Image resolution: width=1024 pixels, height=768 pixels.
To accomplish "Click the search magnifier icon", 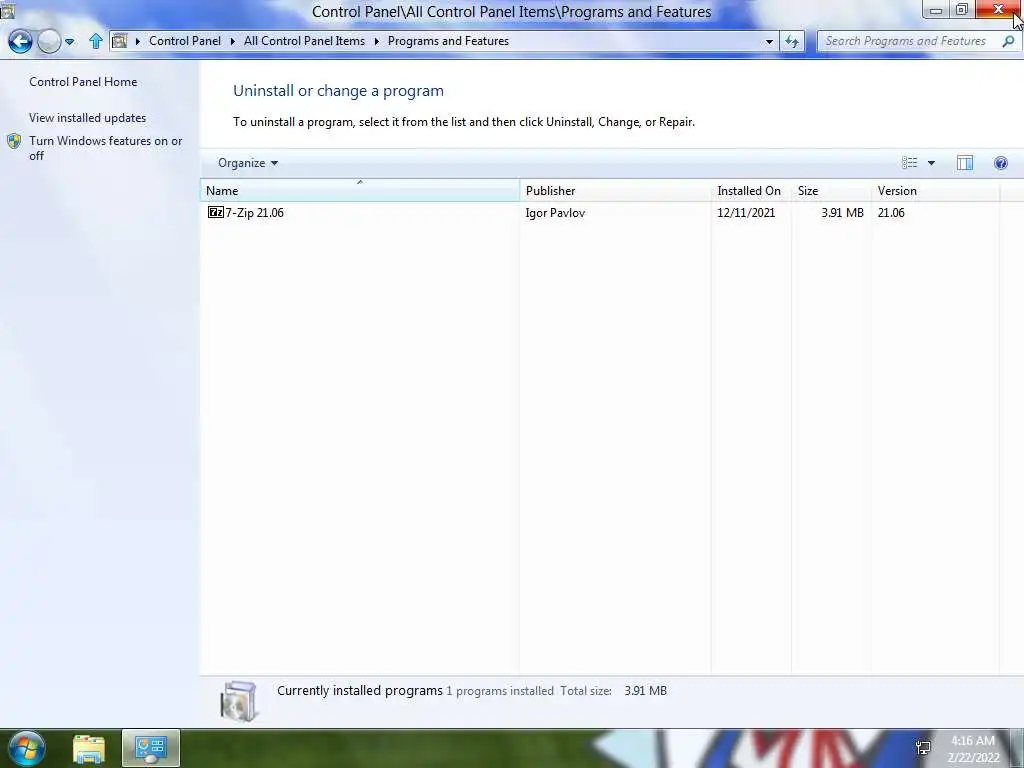I will 1008,41.
